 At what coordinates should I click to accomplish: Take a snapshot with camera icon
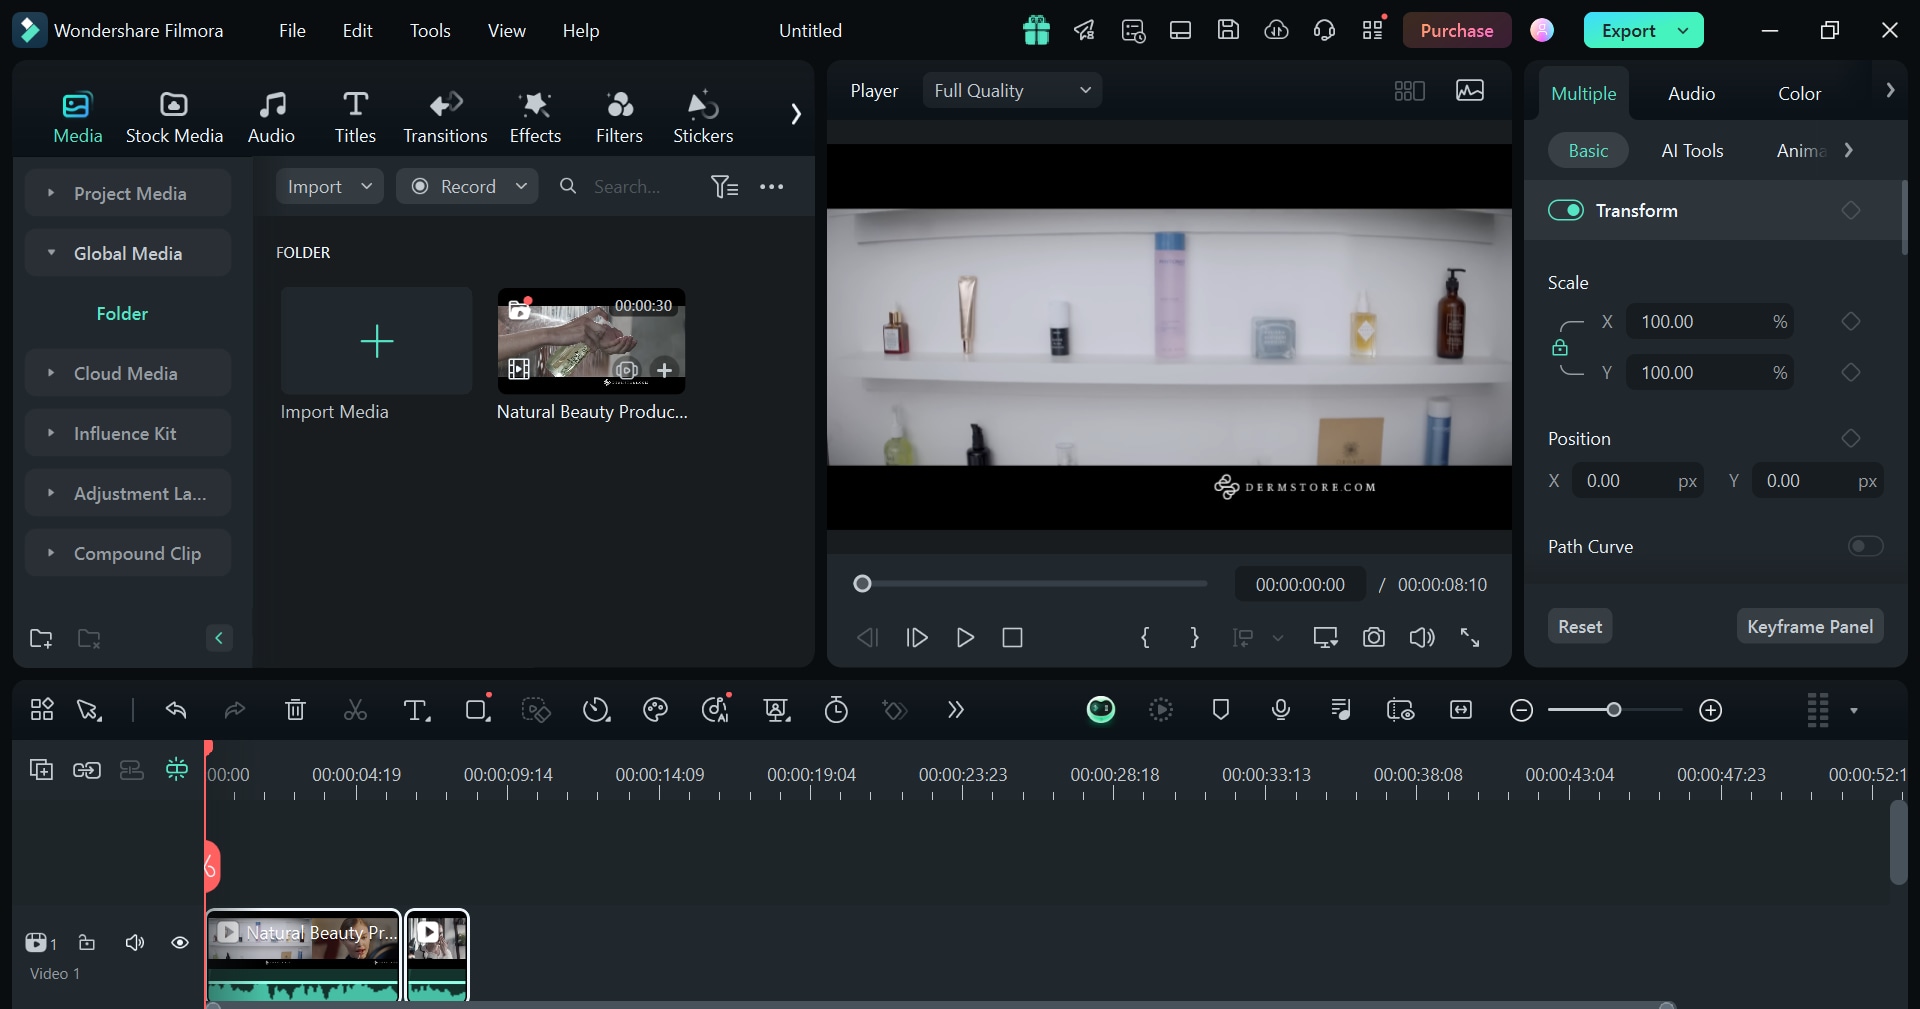1374,637
